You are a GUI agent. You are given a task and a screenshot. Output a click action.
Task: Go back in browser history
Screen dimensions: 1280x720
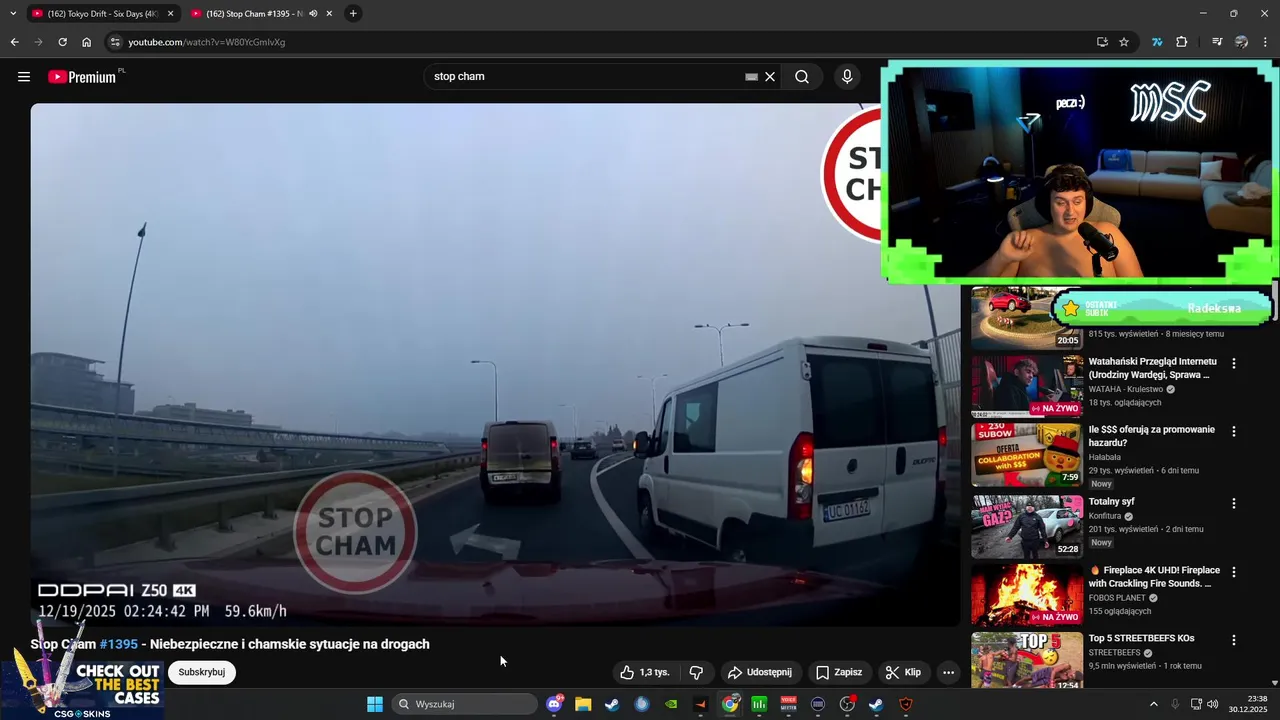[14, 42]
